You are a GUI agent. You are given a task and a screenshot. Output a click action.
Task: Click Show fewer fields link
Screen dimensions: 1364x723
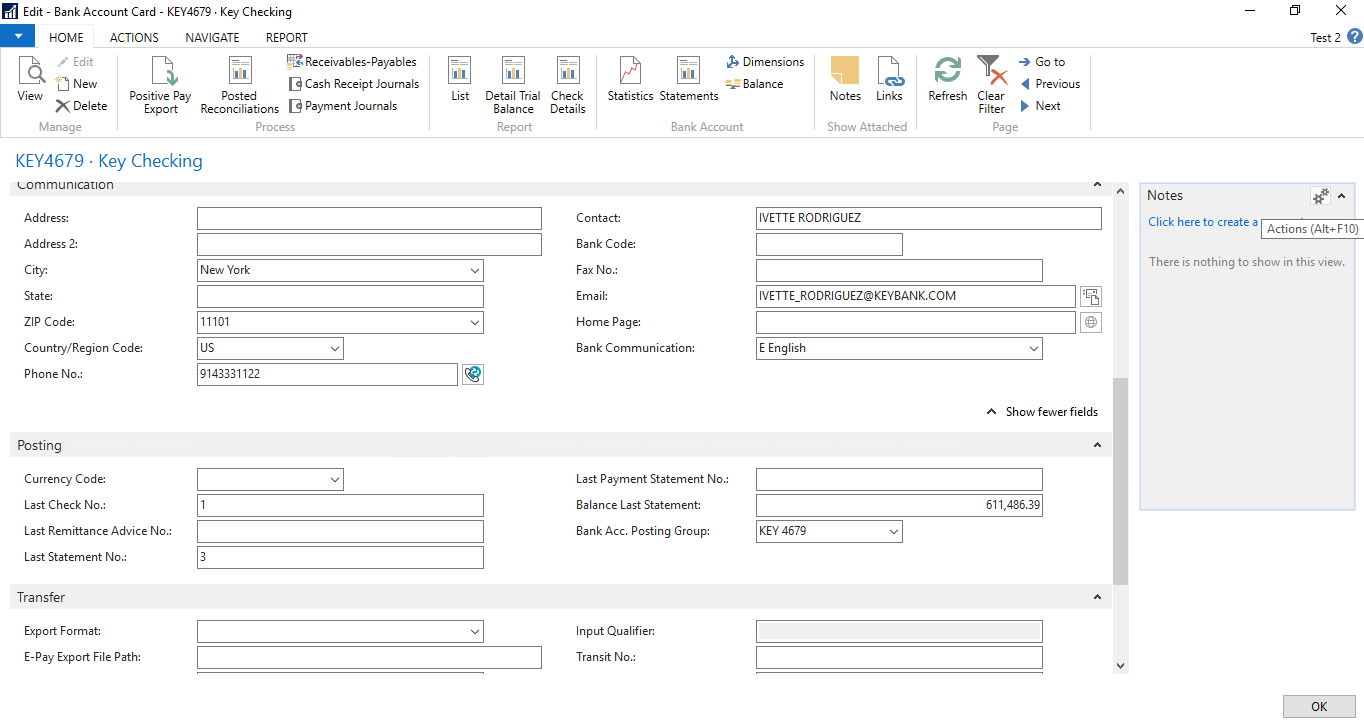[1041, 411]
